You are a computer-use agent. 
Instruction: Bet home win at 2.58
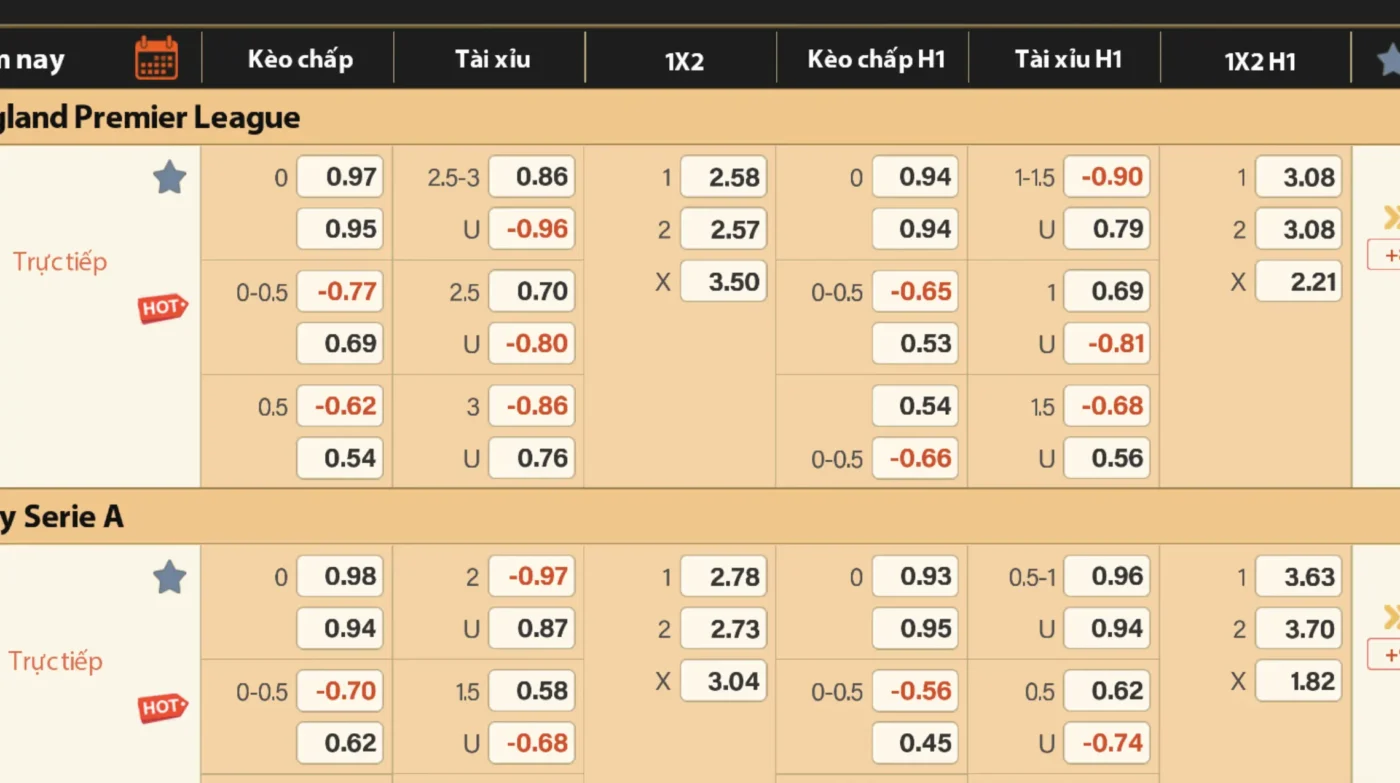[724, 177]
